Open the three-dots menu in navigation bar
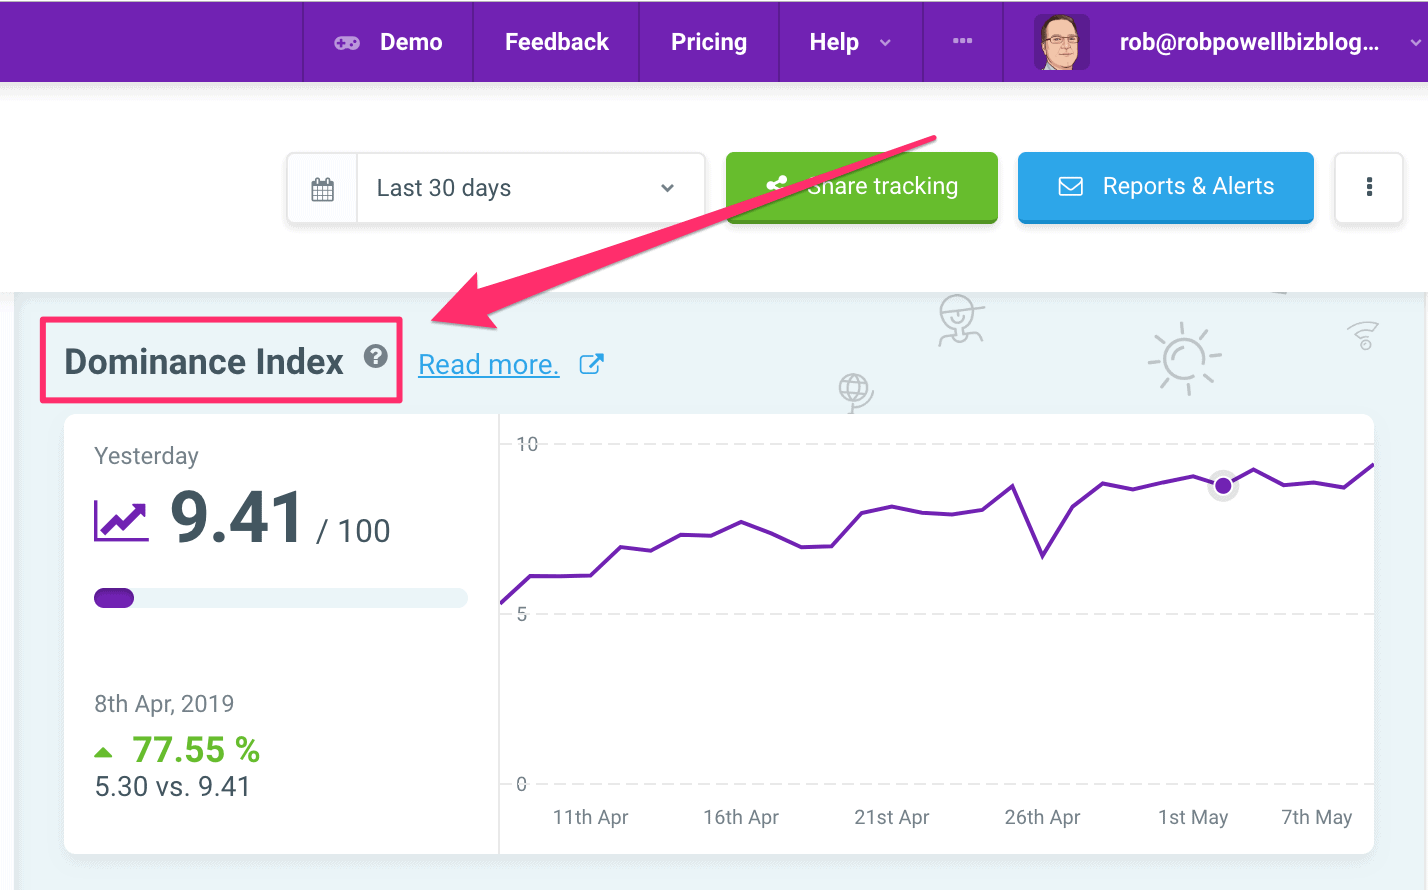 pyautogui.click(x=962, y=41)
